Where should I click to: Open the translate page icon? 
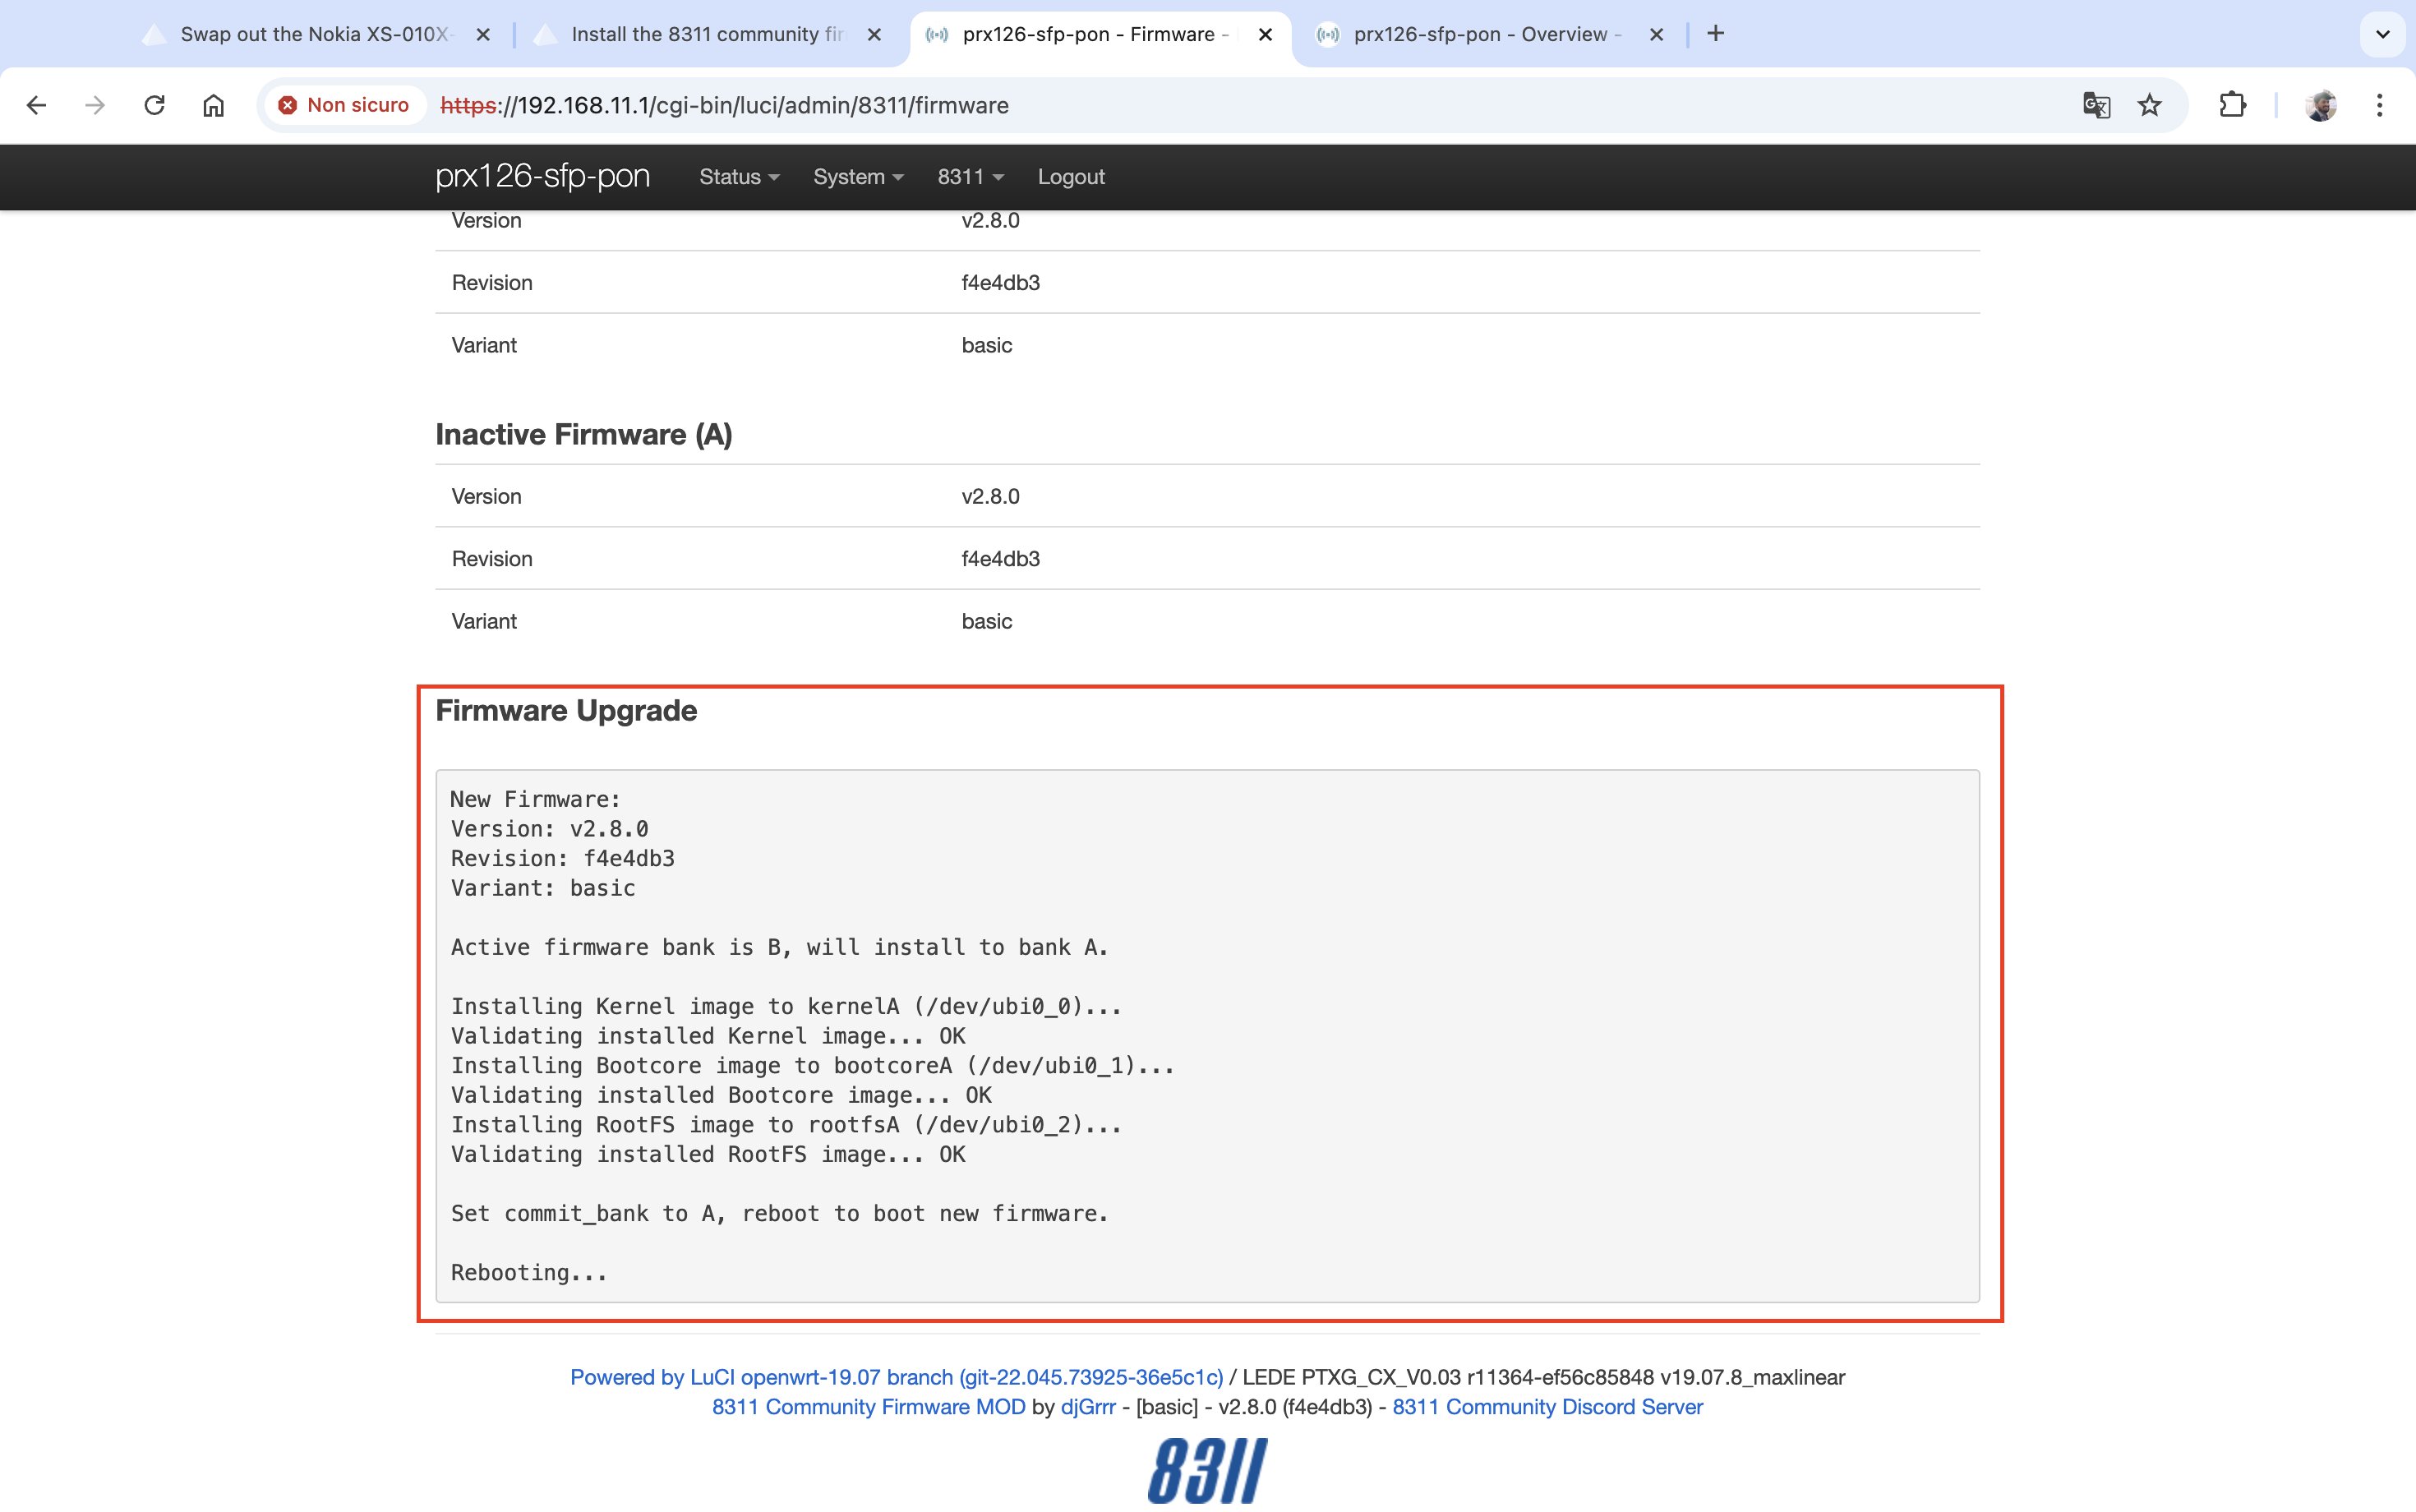(x=2096, y=105)
